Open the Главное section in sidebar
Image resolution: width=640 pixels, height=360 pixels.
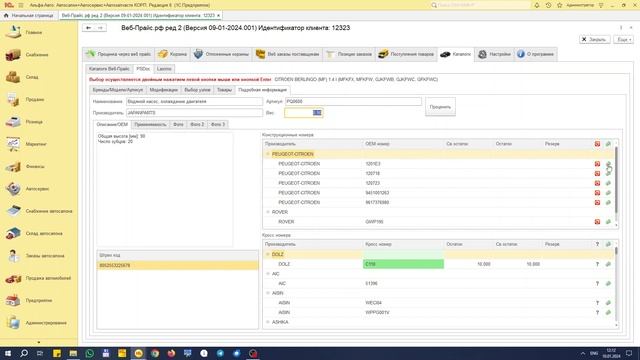pos(33,32)
